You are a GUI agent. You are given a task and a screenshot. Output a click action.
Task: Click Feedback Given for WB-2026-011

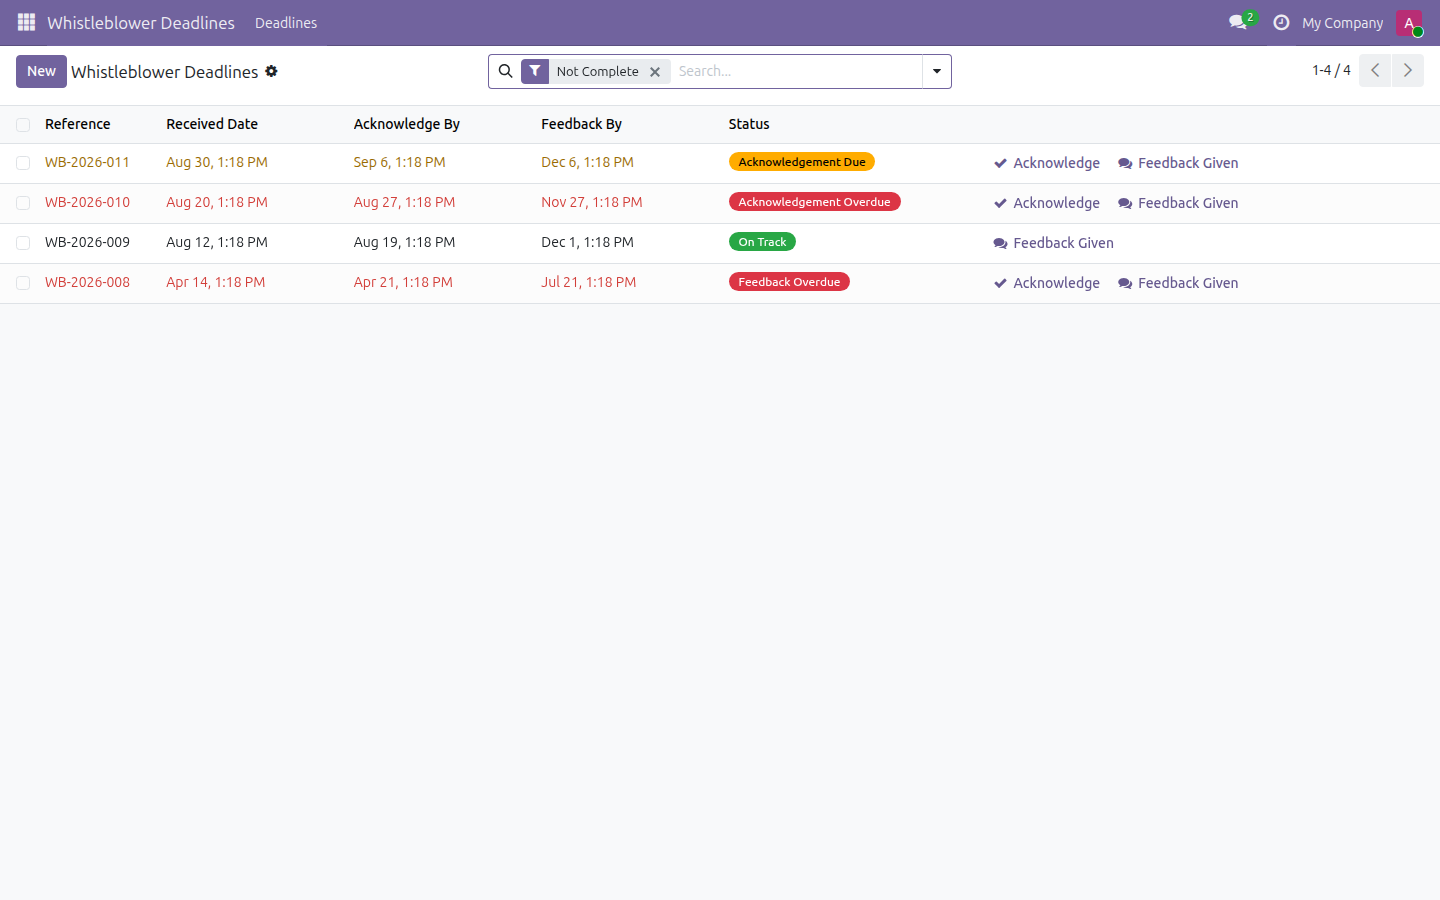1178,163
